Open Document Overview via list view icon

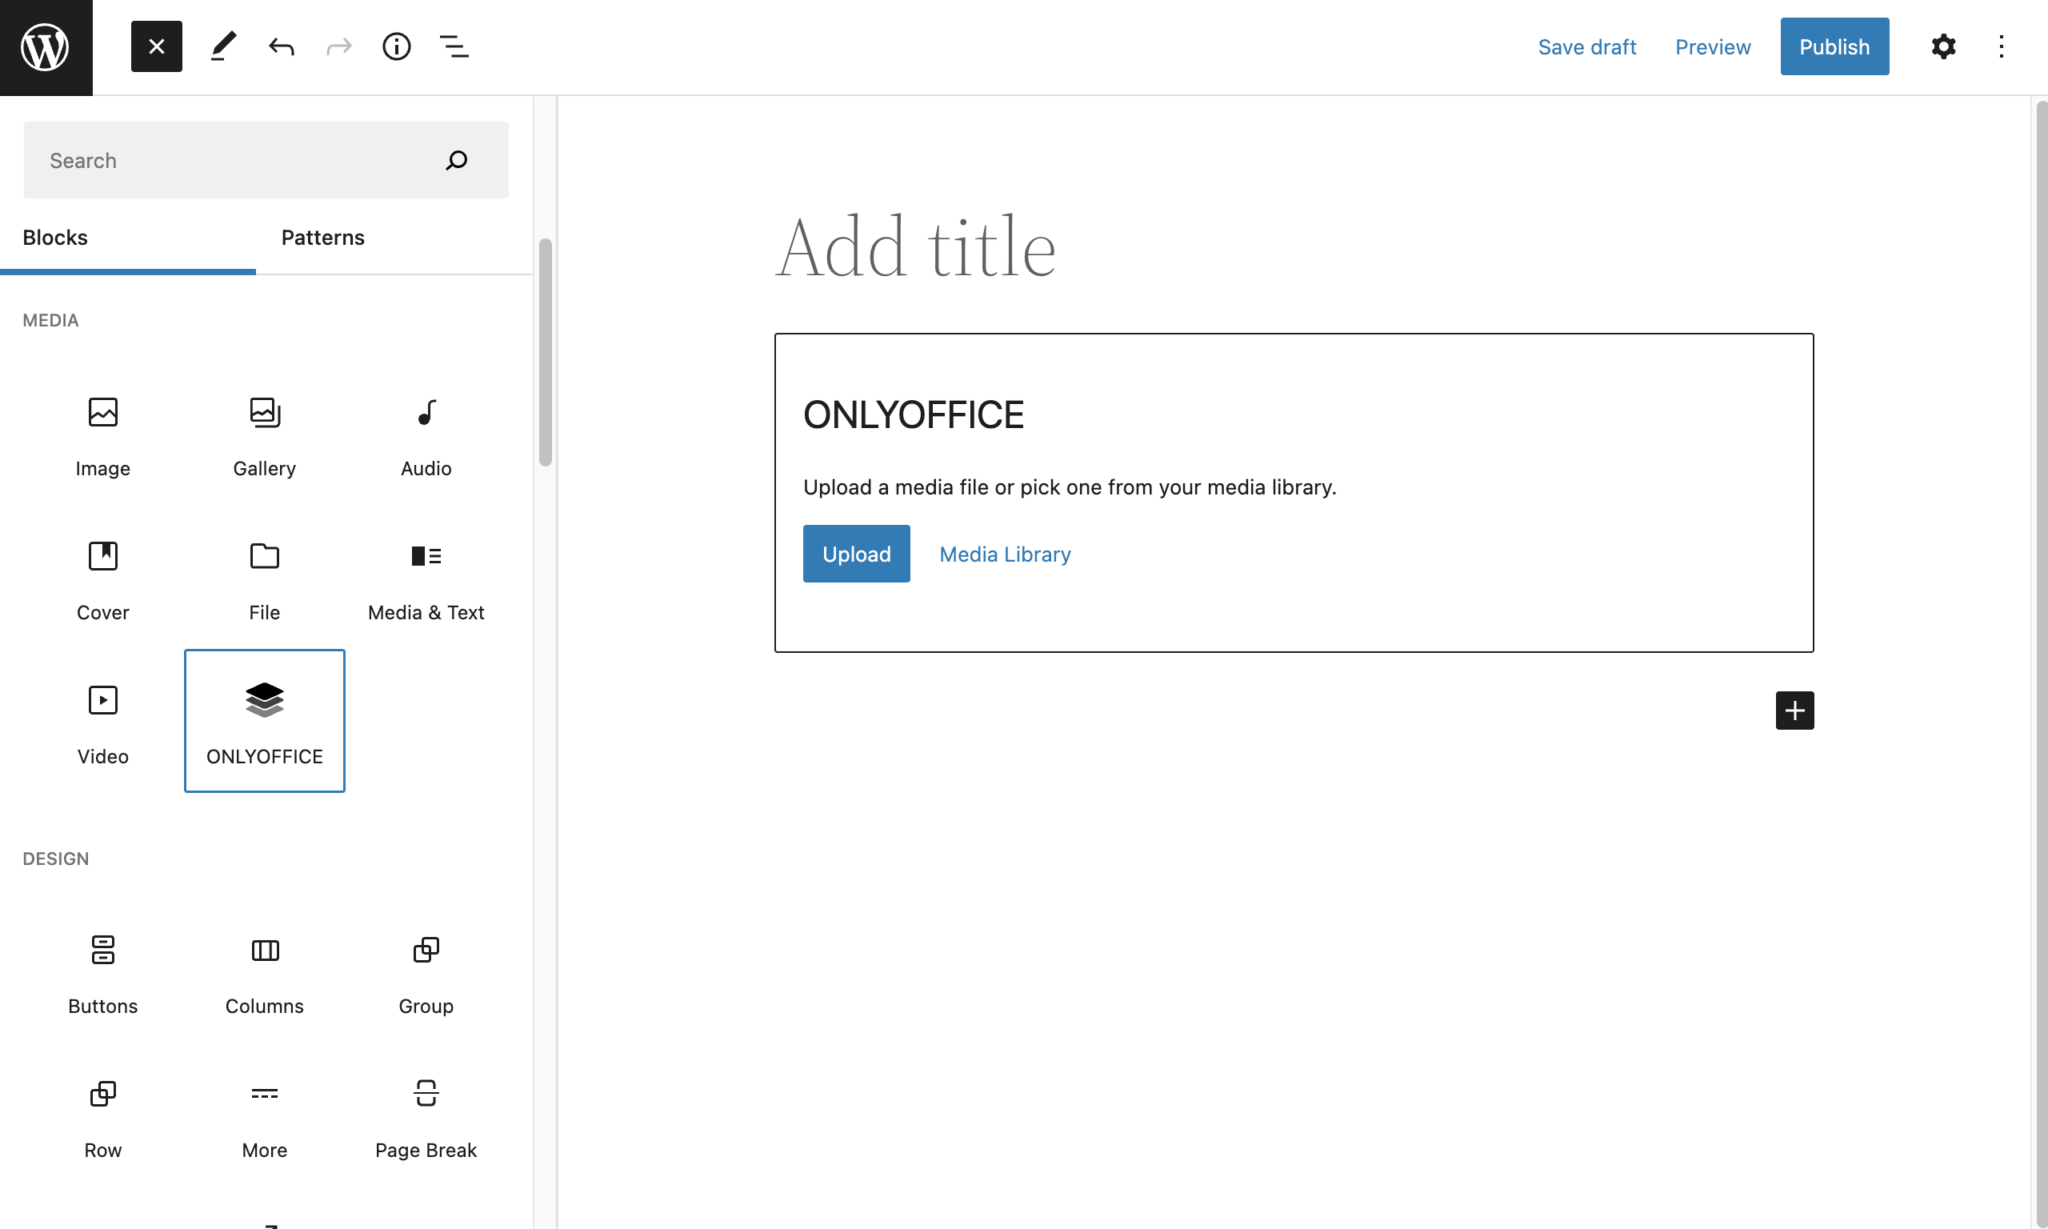pyautogui.click(x=454, y=46)
